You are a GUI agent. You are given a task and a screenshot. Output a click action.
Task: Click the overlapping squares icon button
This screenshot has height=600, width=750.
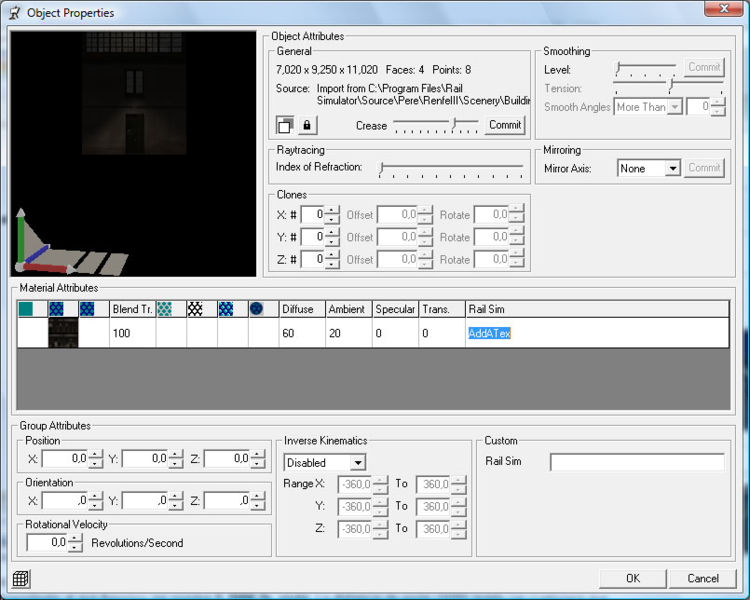point(286,125)
